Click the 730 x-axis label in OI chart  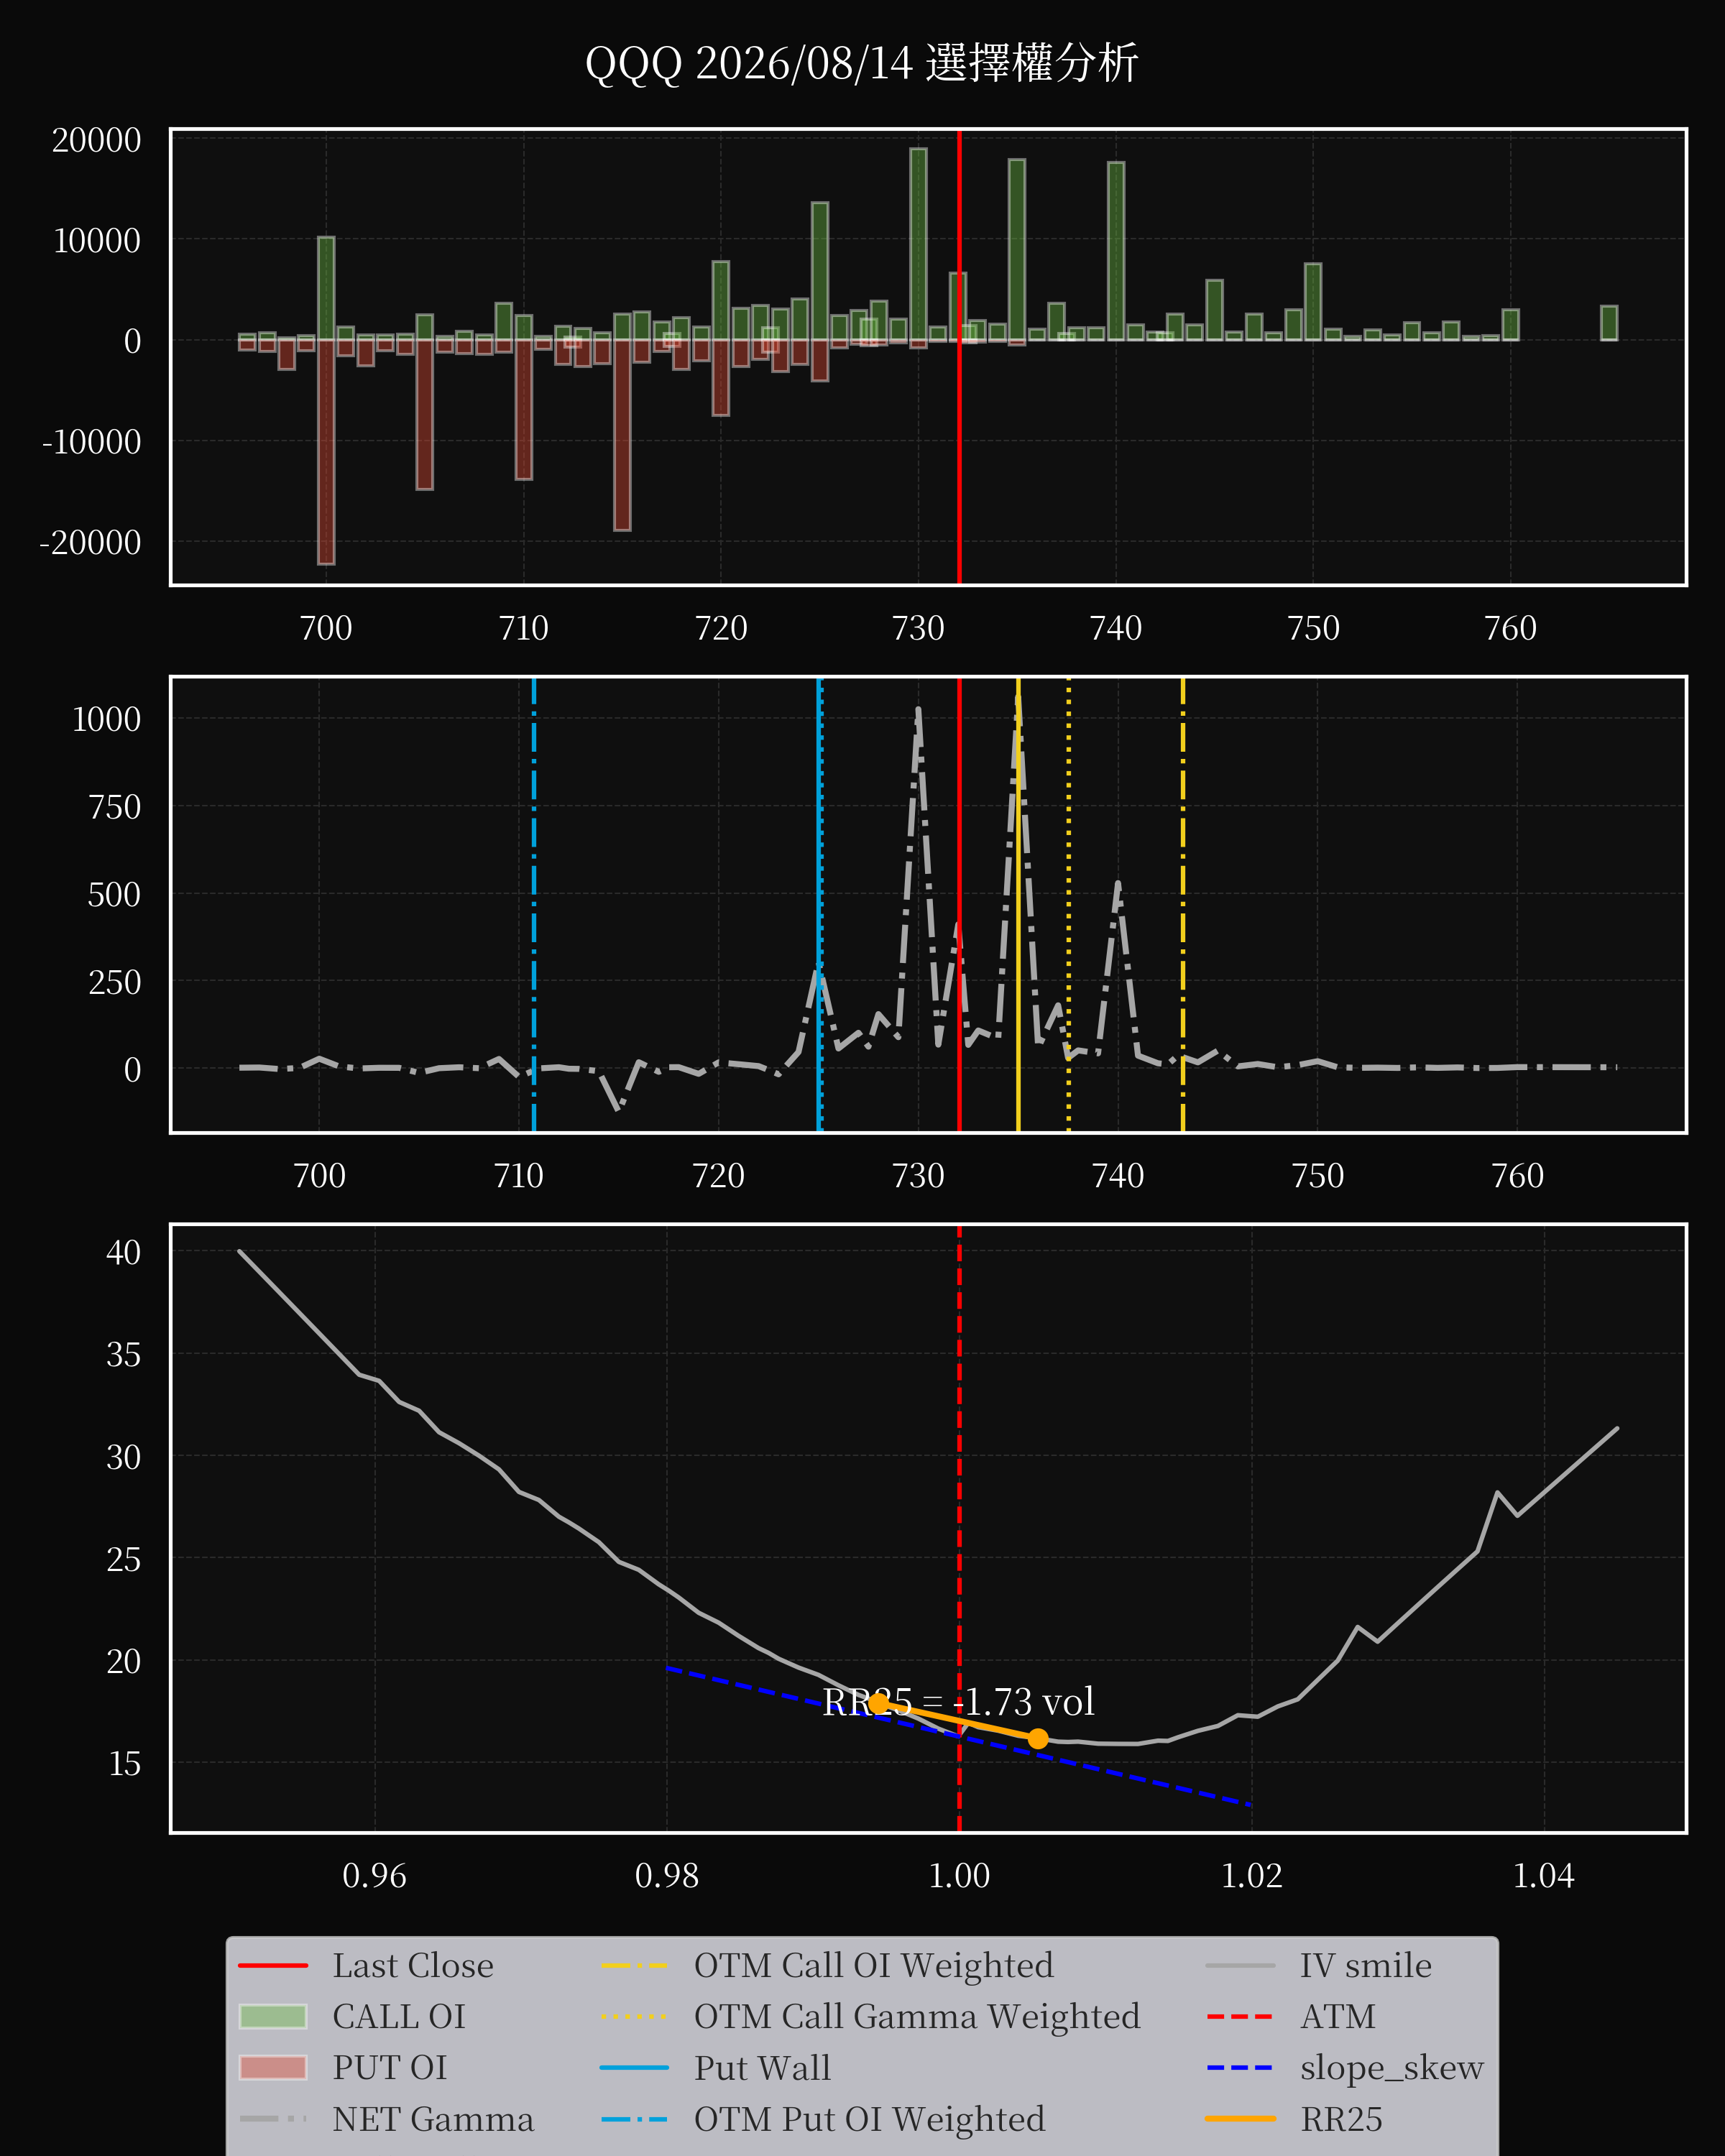[918, 628]
